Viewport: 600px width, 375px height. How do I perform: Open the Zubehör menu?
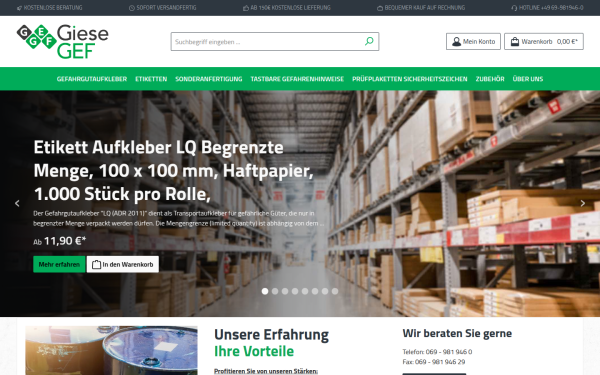pos(490,79)
